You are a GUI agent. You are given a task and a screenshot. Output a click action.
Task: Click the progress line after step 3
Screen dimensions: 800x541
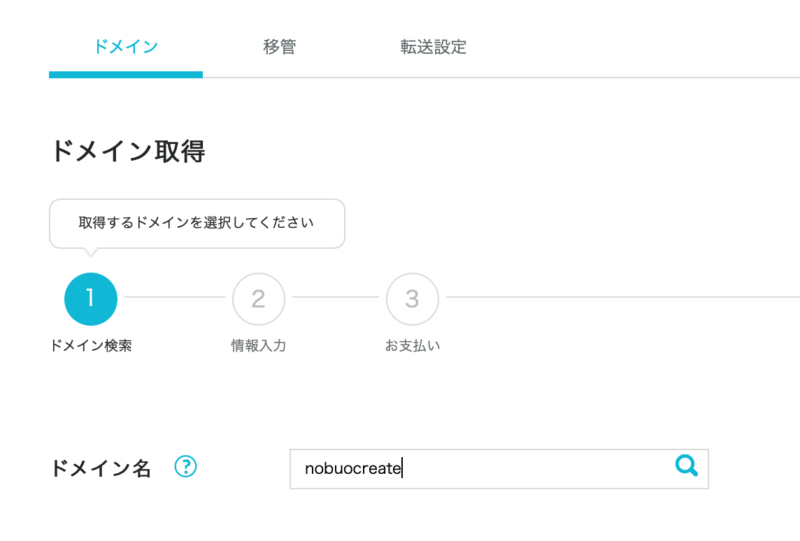(x=623, y=297)
